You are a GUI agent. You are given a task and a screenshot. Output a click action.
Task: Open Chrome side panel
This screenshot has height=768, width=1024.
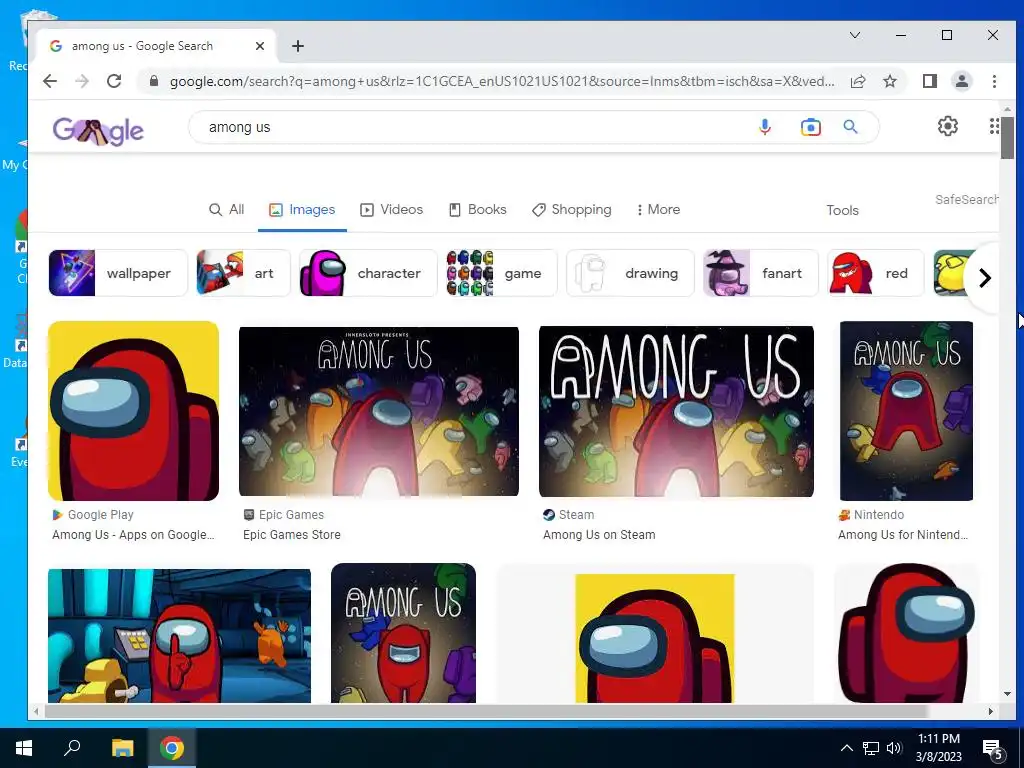click(x=930, y=81)
